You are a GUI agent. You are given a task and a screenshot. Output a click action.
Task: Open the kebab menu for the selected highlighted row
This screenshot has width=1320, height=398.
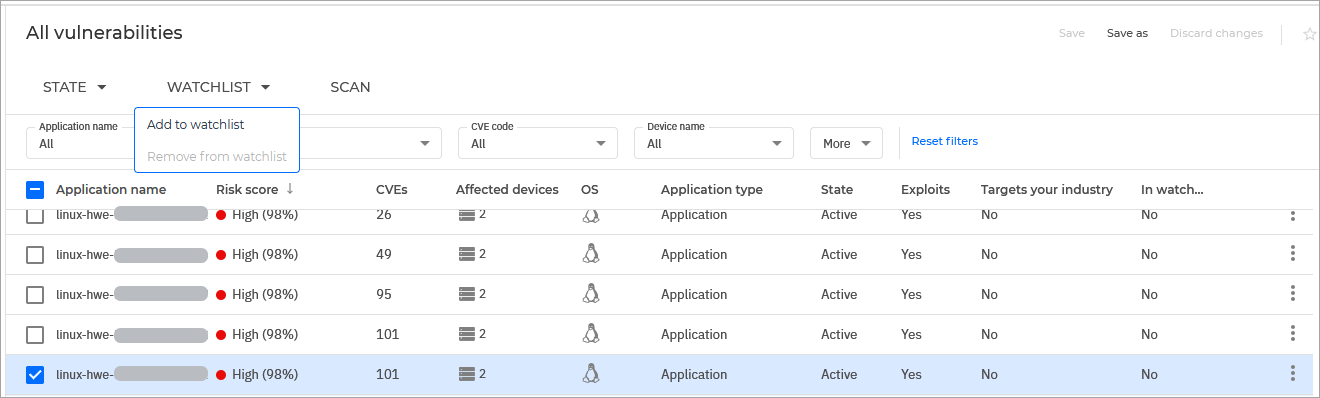click(1292, 373)
